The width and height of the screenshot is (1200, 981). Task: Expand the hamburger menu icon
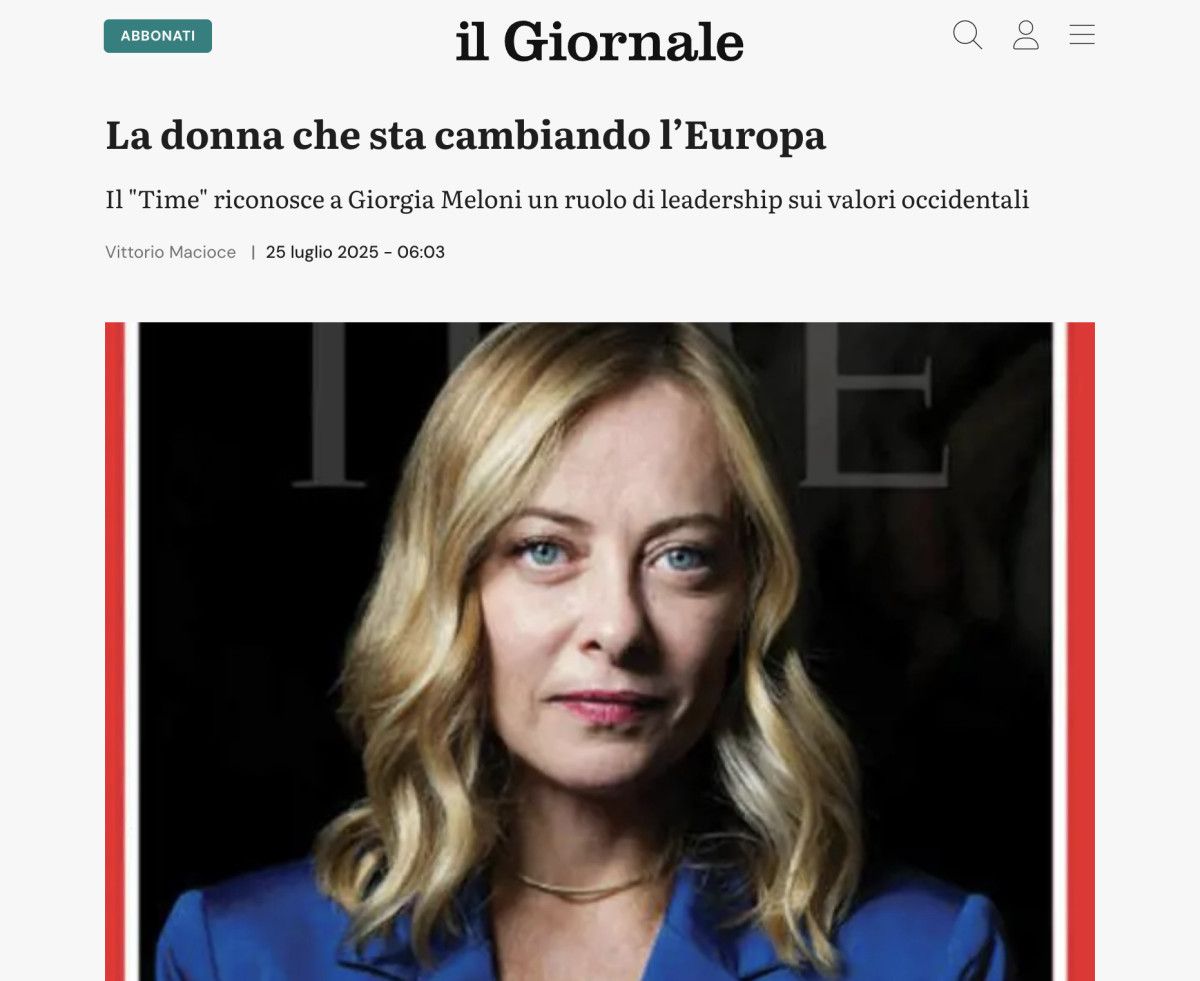pos(1082,35)
